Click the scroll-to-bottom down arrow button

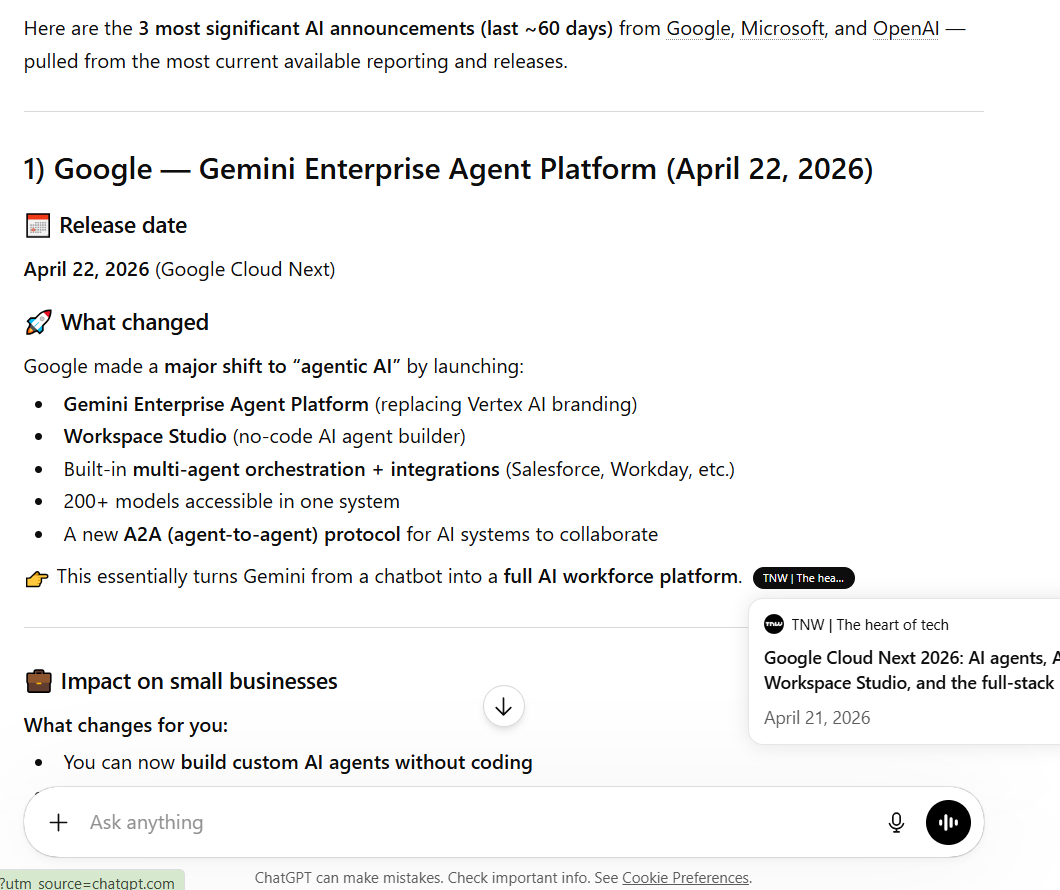(x=504, y=707)
